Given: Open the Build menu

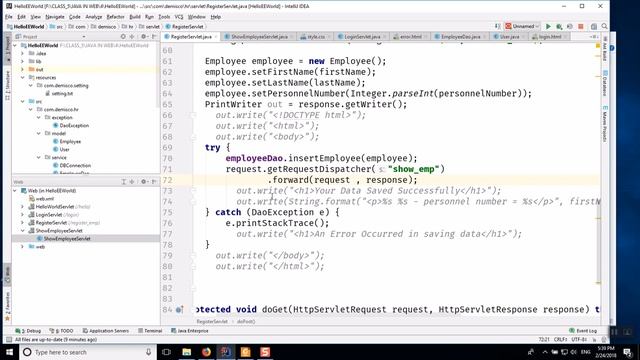Looking at the screenshot, I should coord(135,17).
